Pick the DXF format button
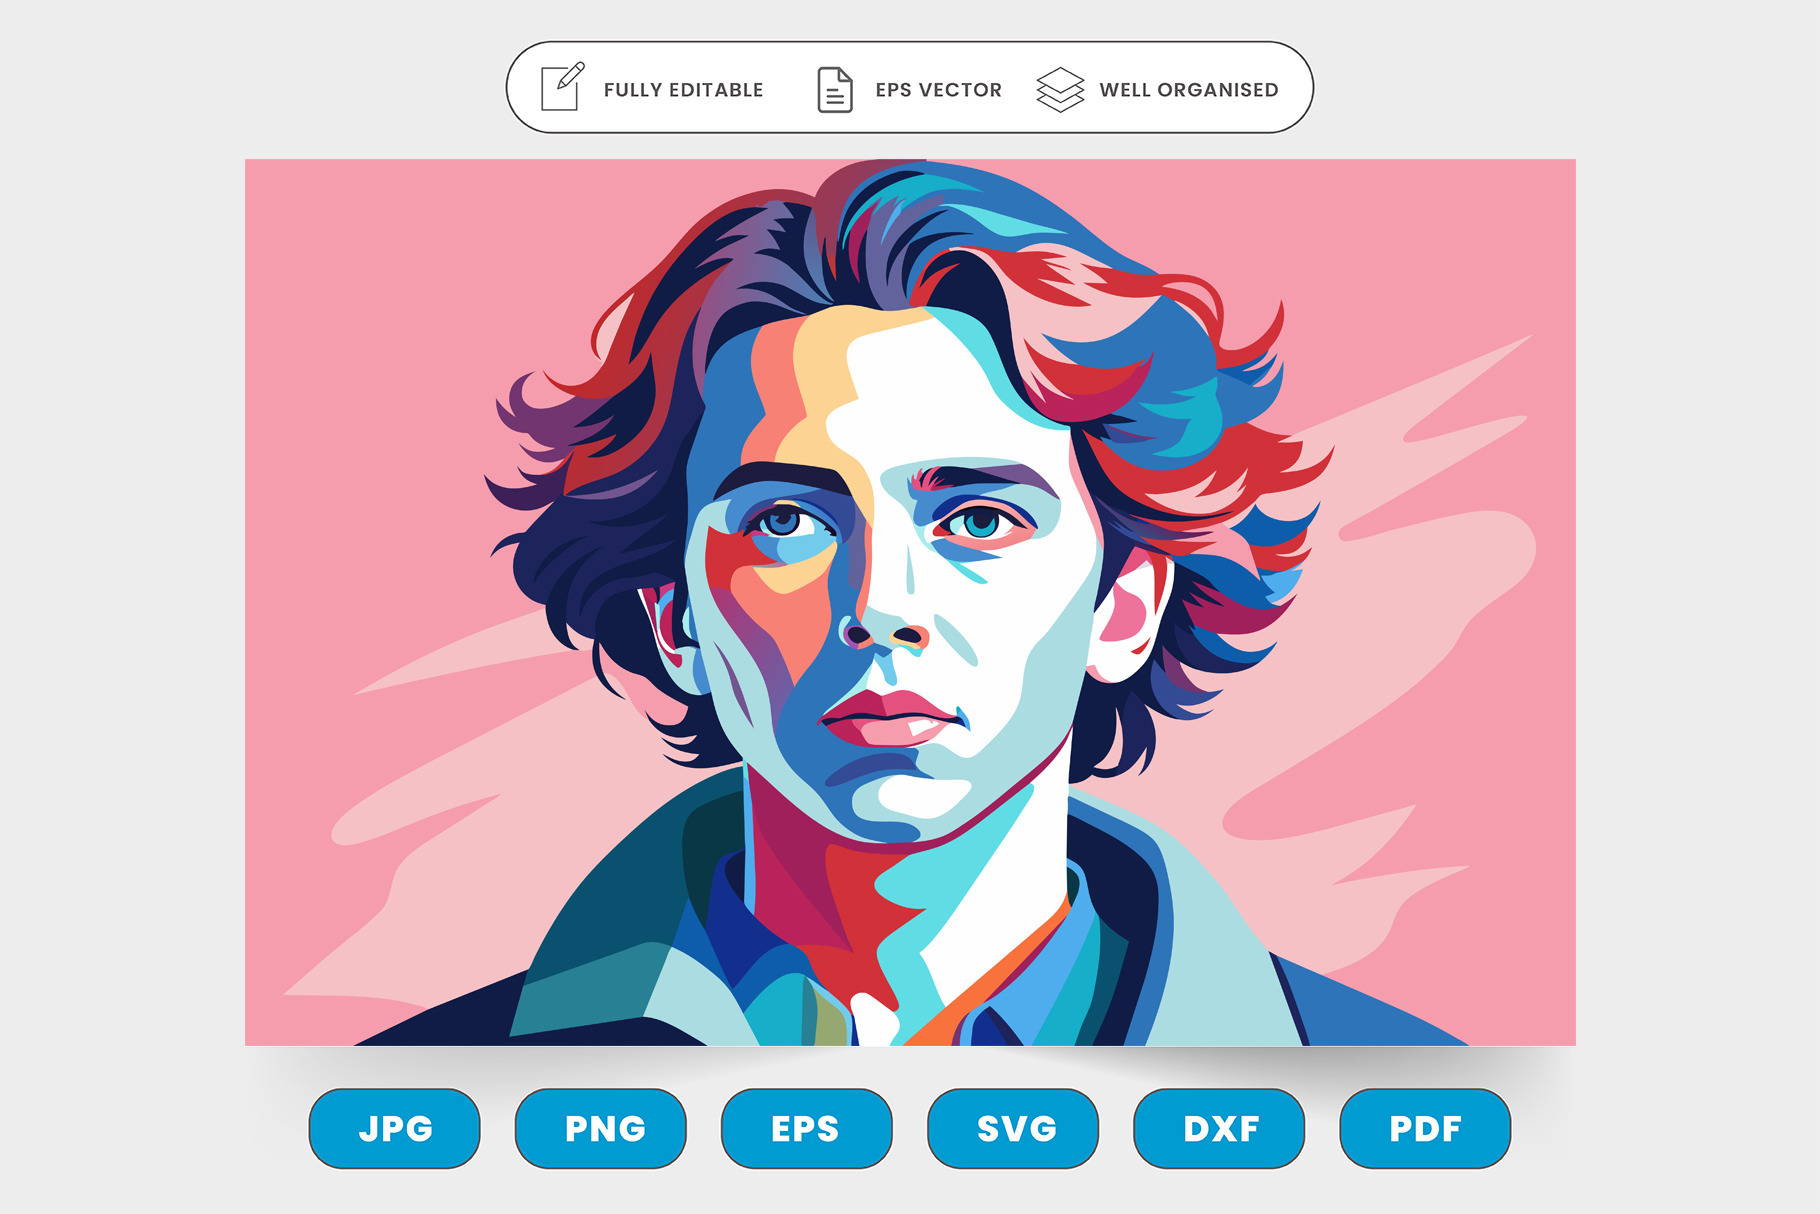 pyautogui.click(x=1219, y=1128)
